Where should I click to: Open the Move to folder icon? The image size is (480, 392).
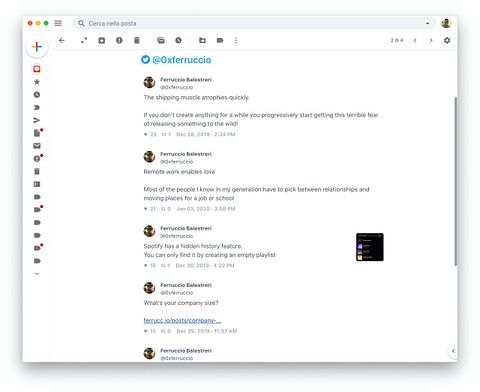[202, 40]
